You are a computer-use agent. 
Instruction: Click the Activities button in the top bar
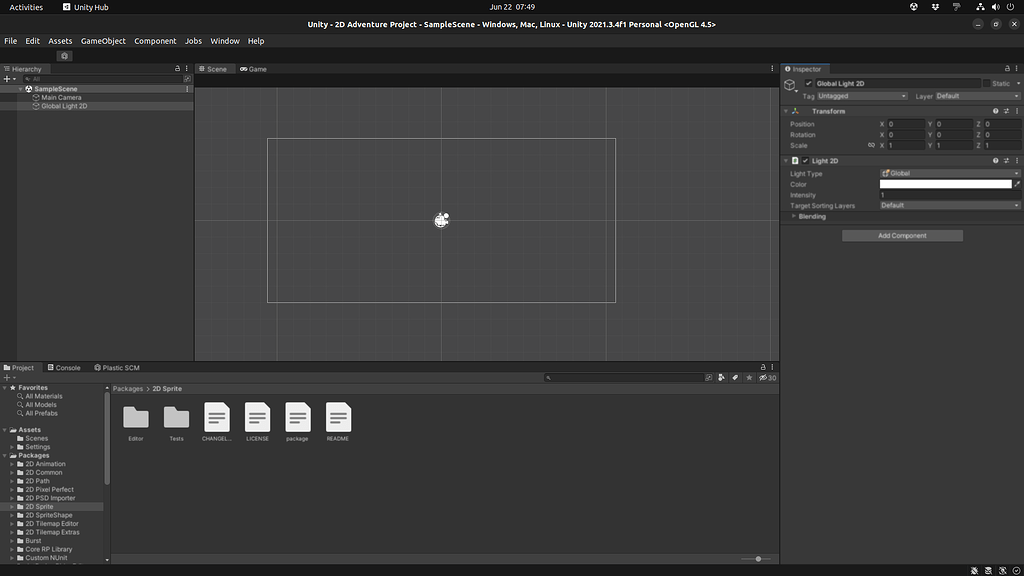[x=24, y=7]
